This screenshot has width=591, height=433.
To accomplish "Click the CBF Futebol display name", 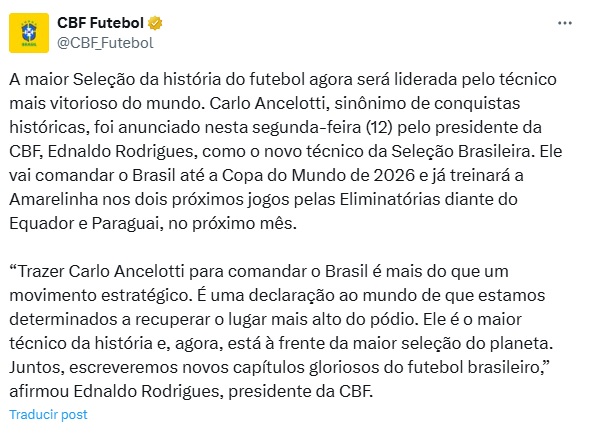I will (100, 23).
